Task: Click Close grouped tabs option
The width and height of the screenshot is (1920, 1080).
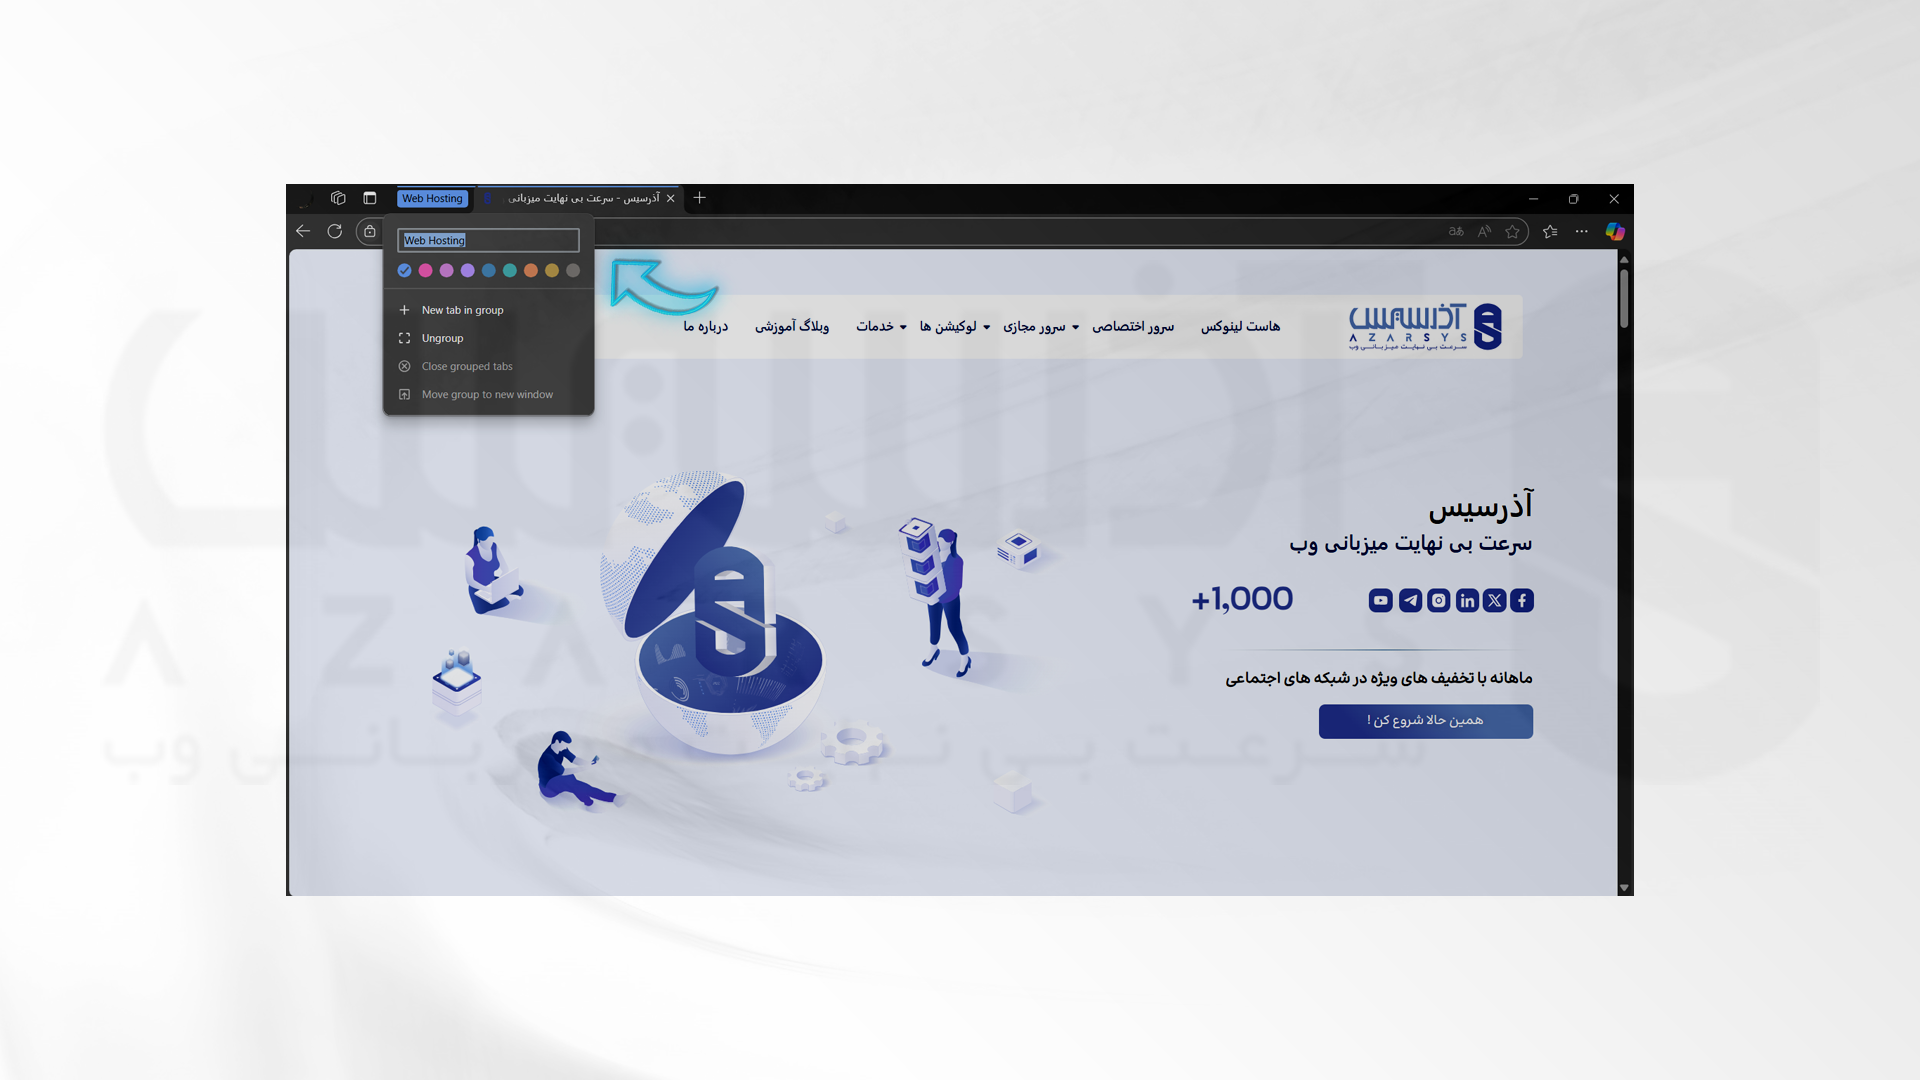Action: click(465, 365)
